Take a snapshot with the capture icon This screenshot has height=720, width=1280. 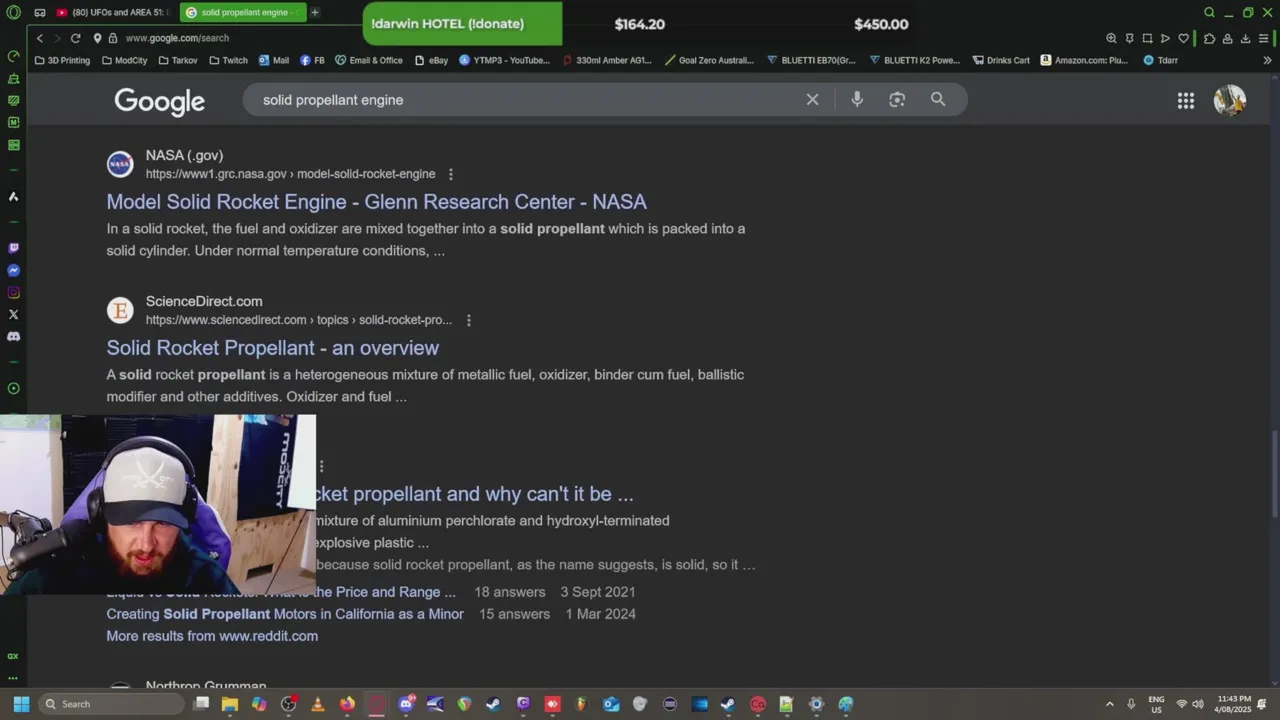click(1147, 38)
